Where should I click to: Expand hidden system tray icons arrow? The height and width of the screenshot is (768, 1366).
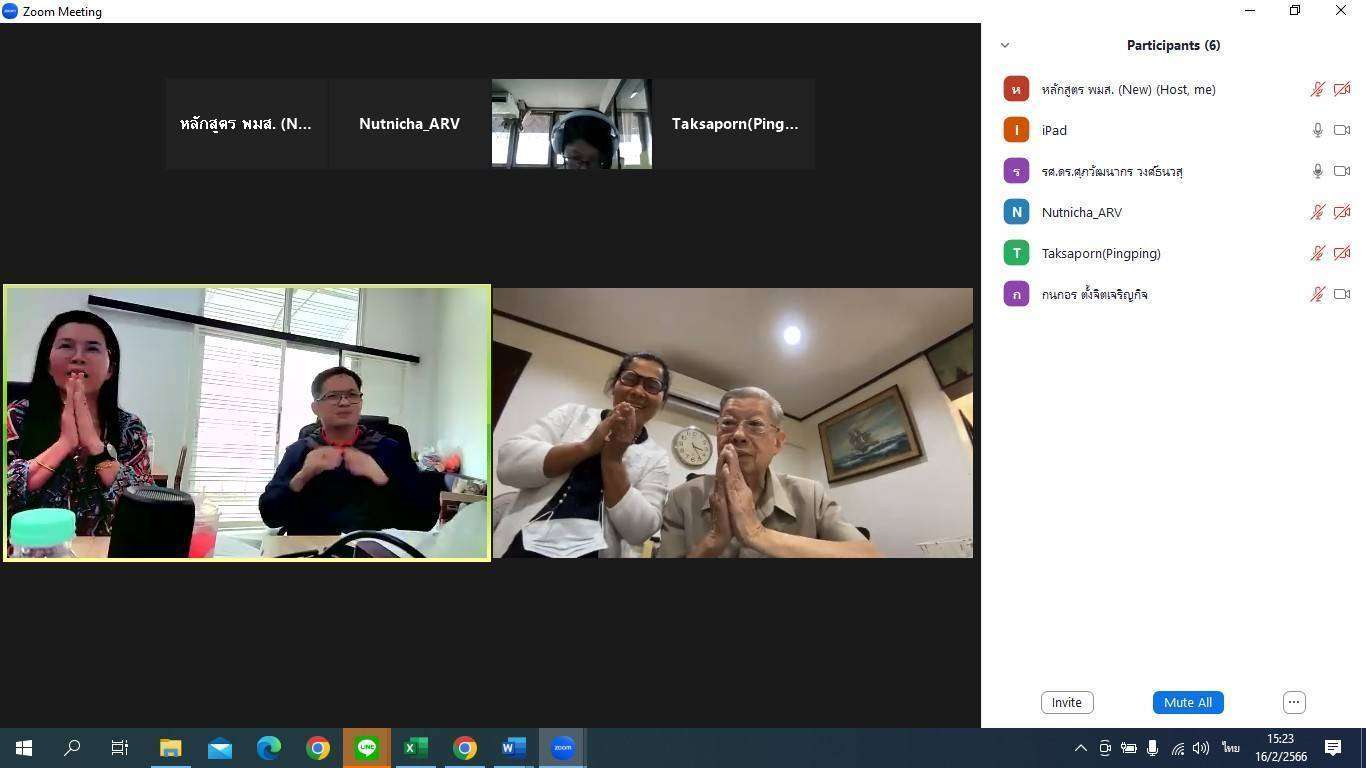[1080, 748]
